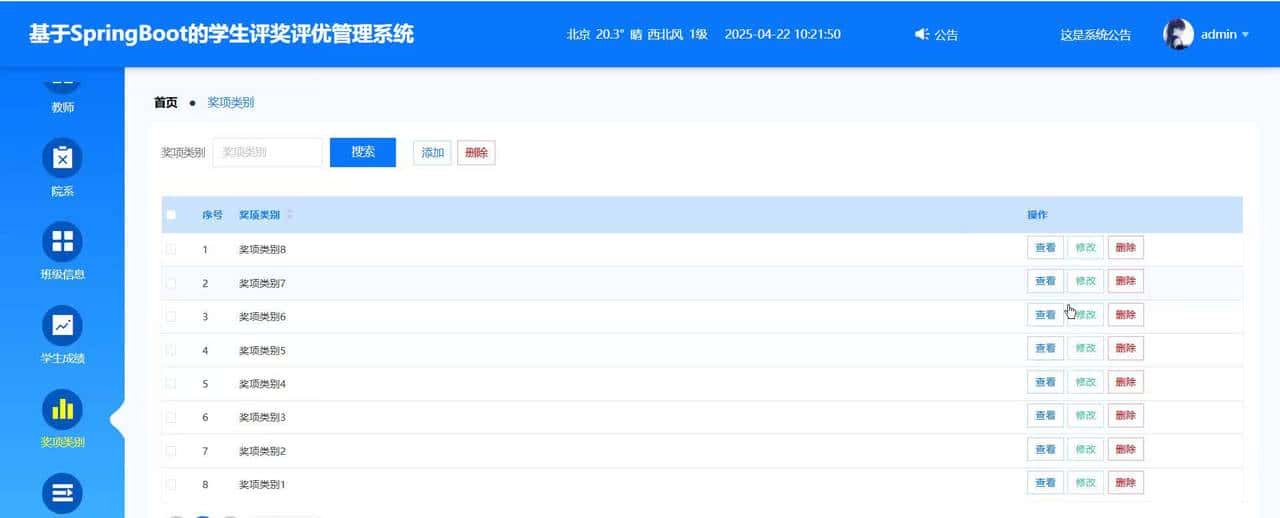Open the admin dropdown arrow
This screenshot has height=518, width=1280.
point(1245,35)
